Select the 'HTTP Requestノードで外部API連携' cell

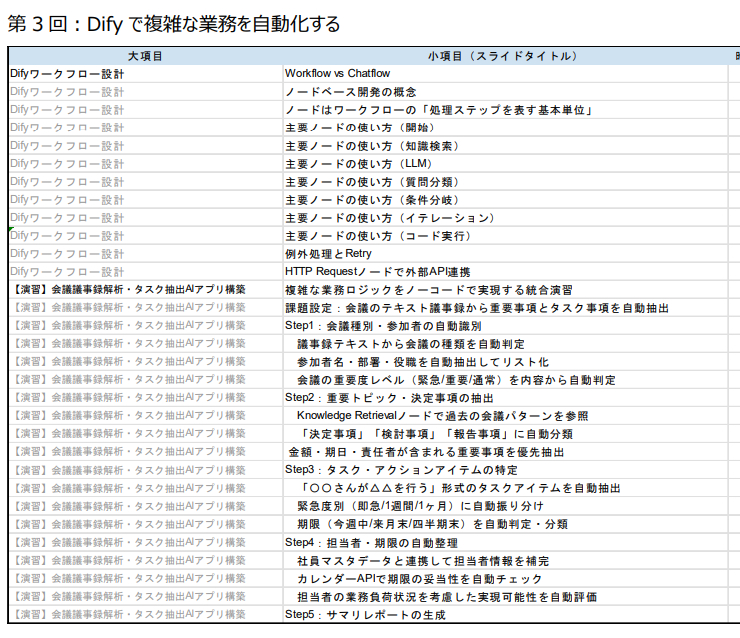(x=377, y=272)
